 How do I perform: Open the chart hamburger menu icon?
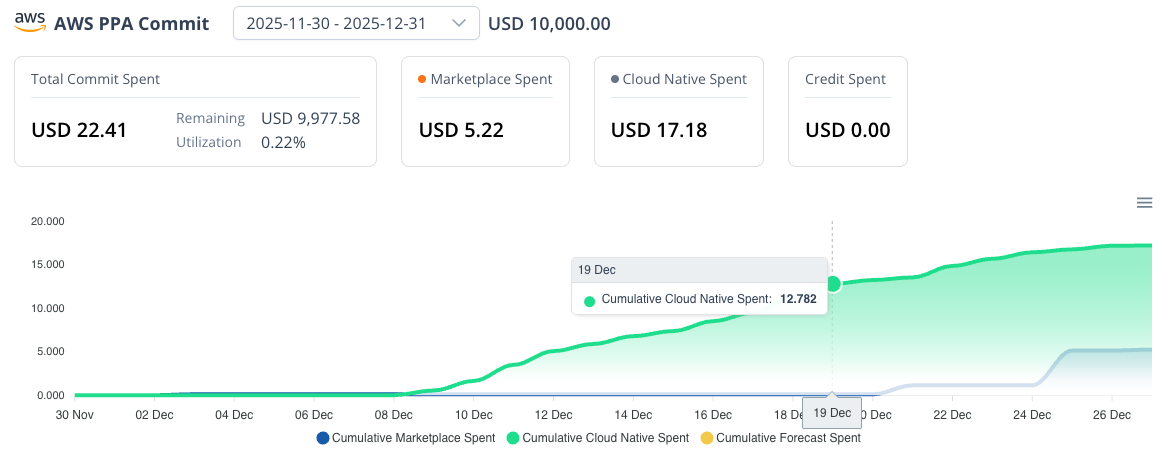pyautogui.click(x=1144, y=203)
